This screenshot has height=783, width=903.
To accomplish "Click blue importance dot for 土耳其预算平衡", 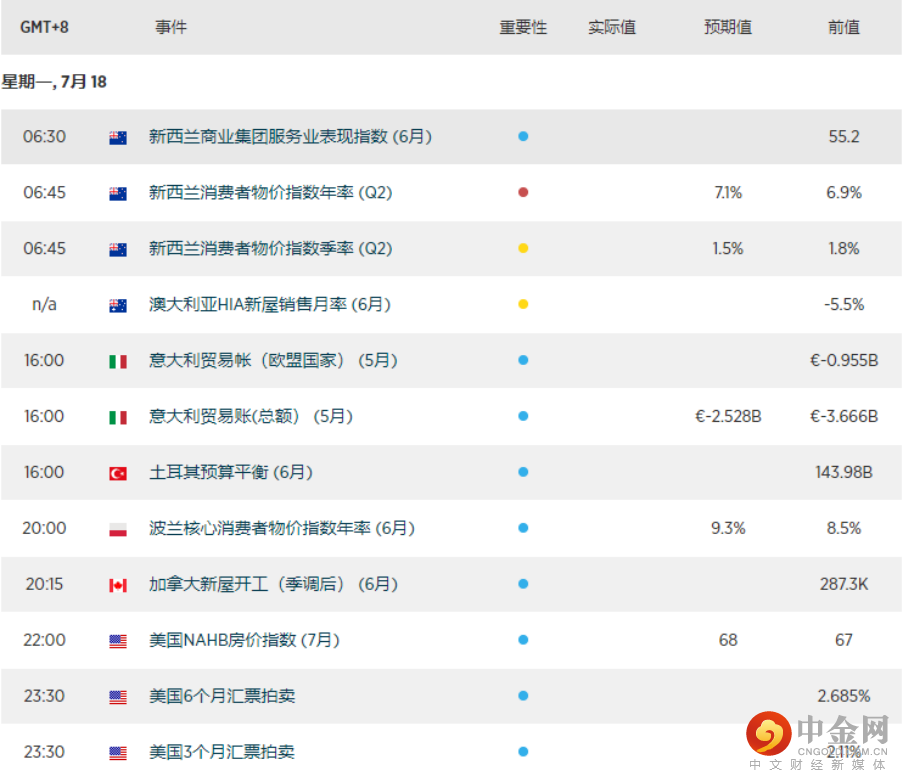I will [x=523, y=472].
